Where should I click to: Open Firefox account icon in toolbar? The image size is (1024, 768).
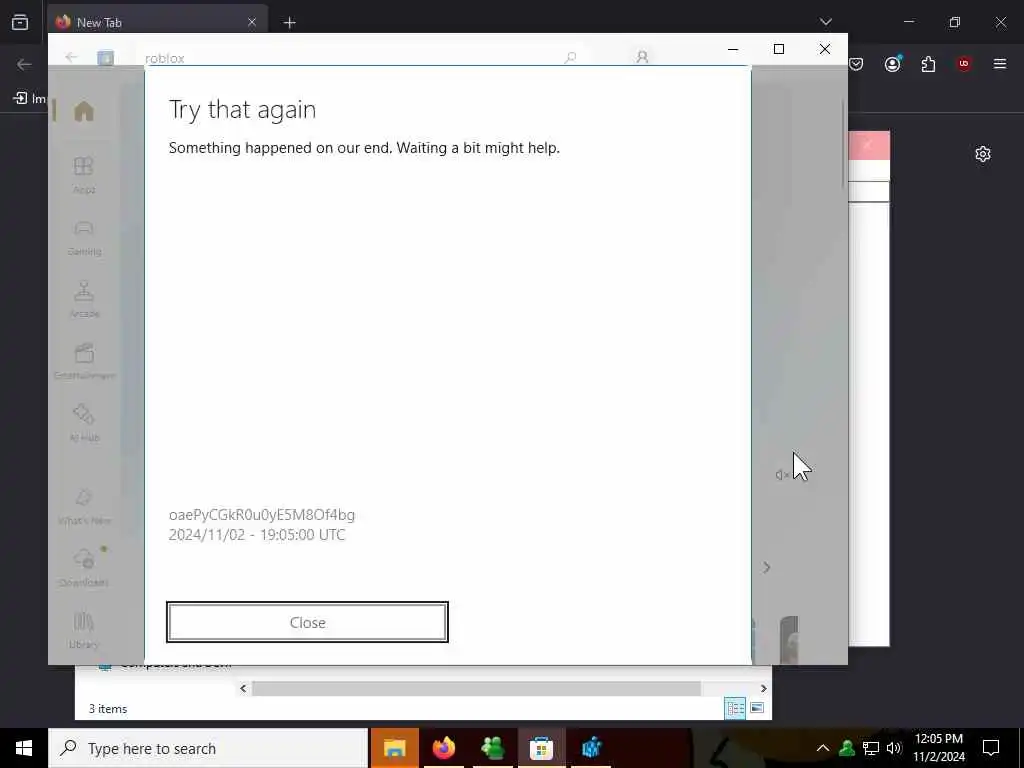pos(893,63)
